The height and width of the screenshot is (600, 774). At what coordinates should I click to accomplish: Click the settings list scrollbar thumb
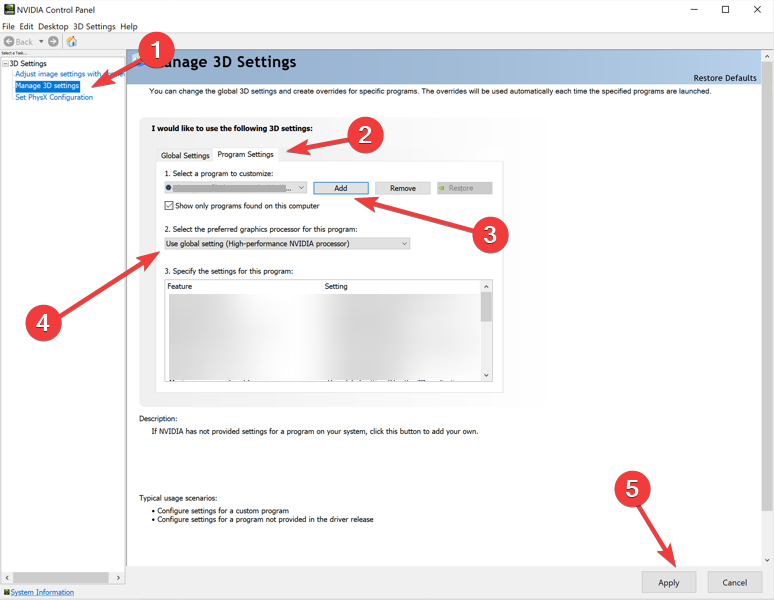[486, 307]
